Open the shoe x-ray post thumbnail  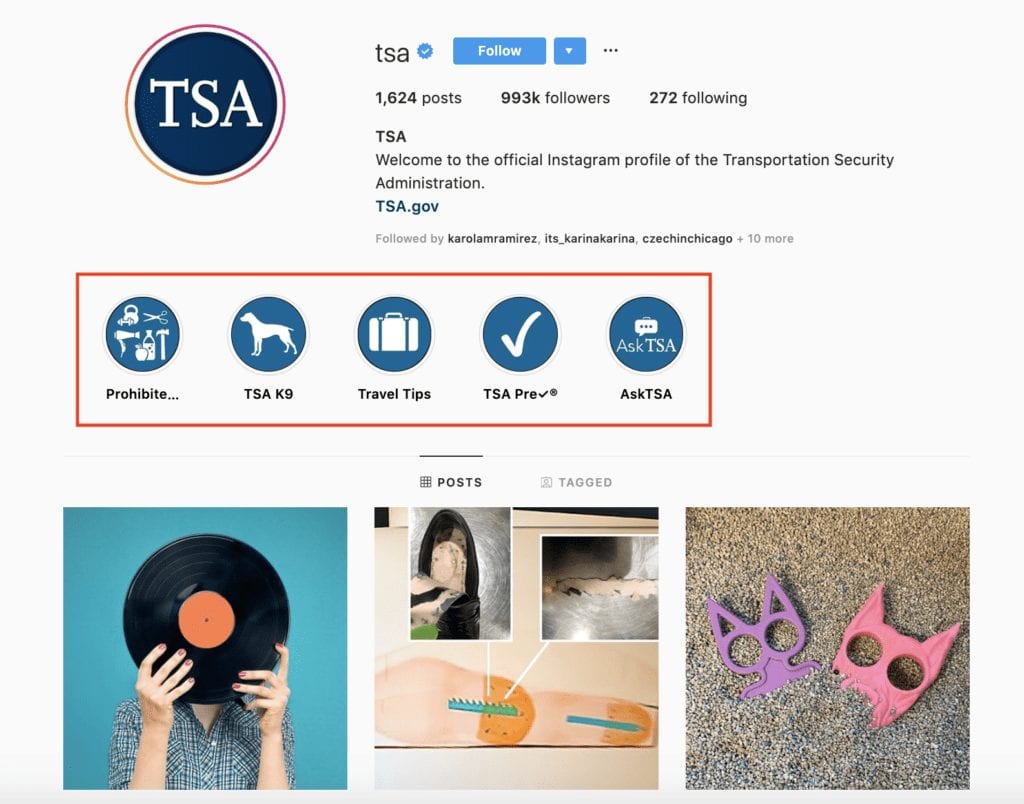[x=517, y=649]
